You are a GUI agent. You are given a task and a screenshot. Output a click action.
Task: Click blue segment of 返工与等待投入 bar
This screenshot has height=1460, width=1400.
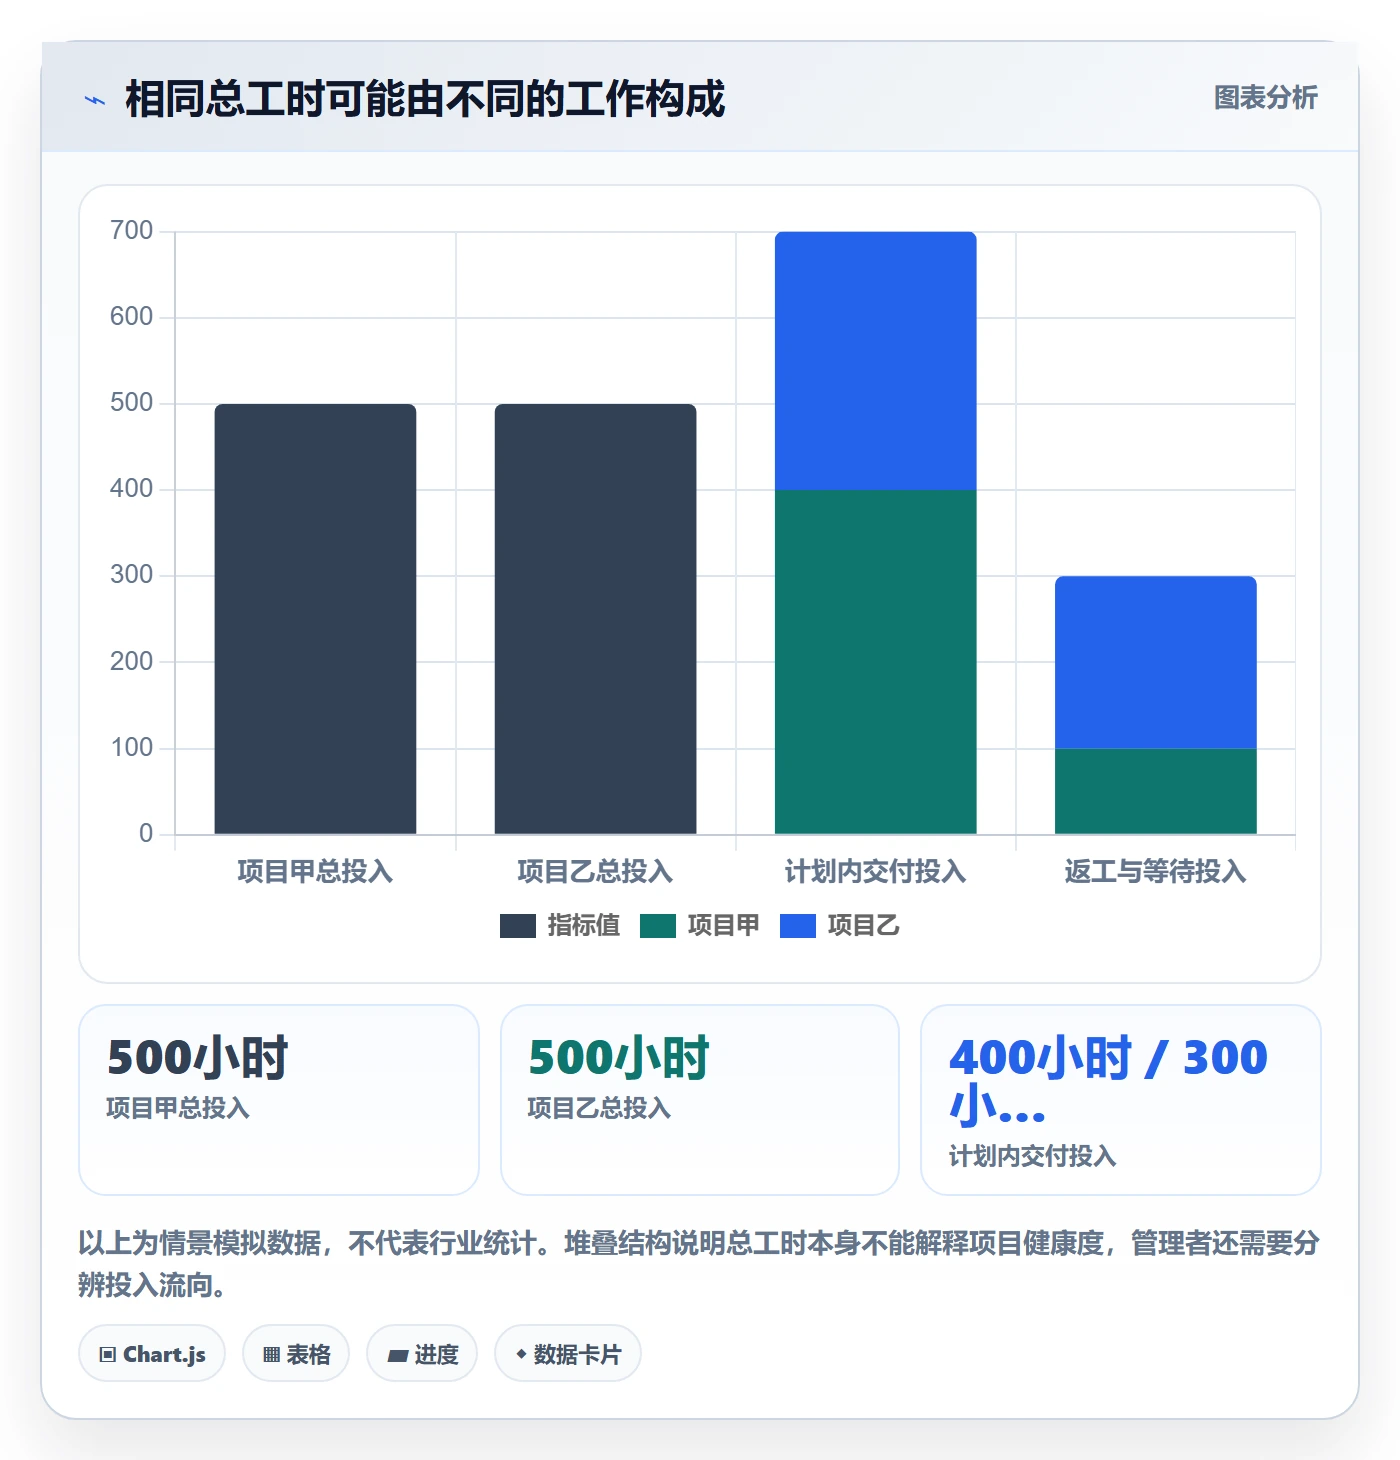1155,662
